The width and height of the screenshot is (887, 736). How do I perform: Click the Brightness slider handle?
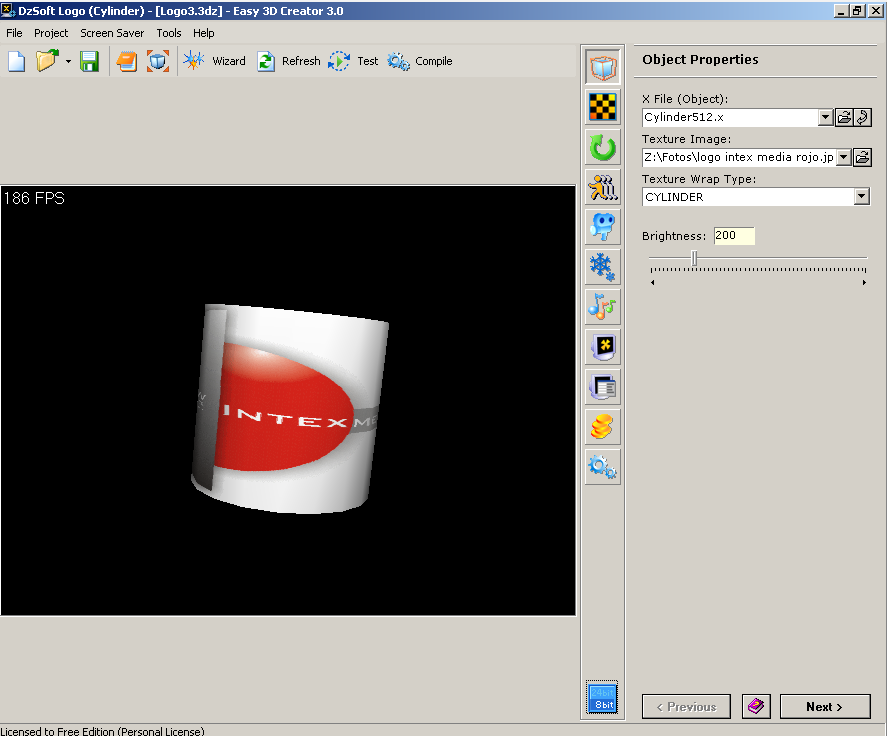click(694, 259)
